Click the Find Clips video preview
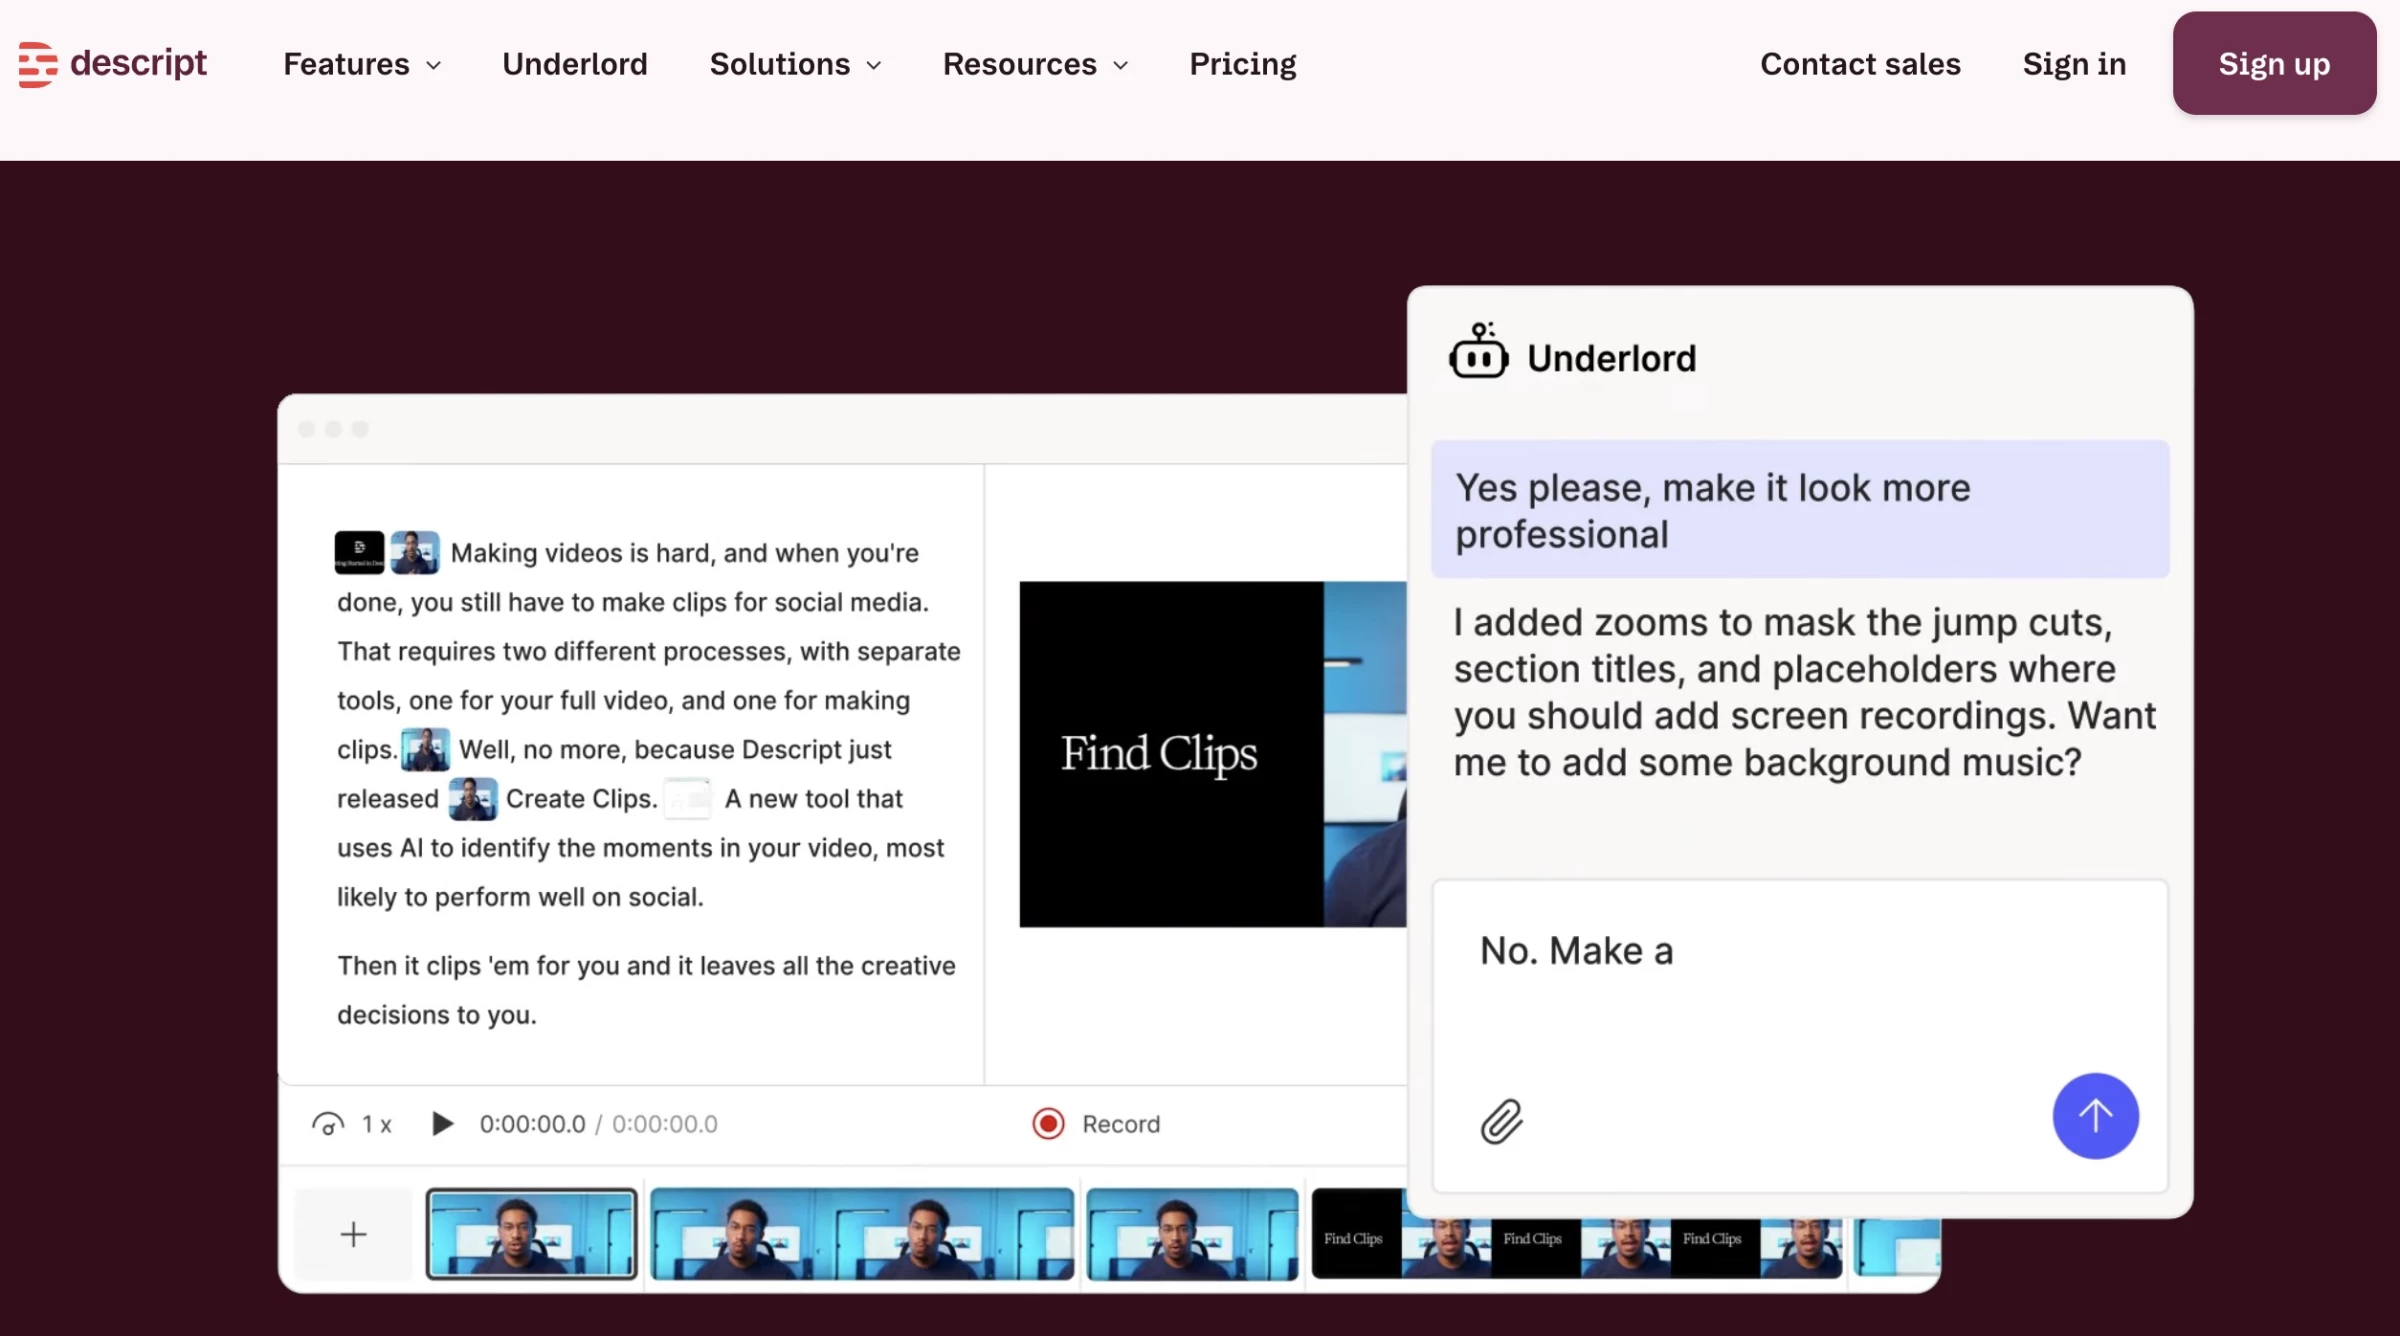Screen dimensions: 2400x1336 pyautogui.click(x=1212, y=754)
